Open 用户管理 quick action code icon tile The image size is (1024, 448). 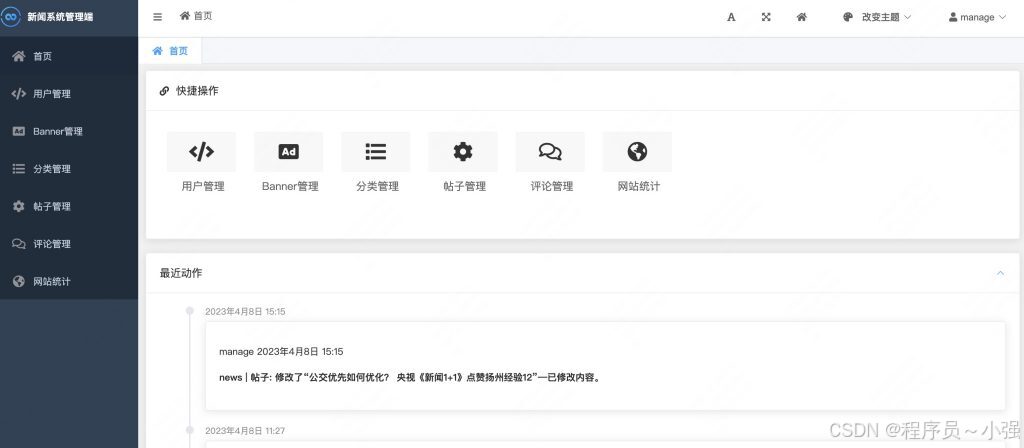201,152
